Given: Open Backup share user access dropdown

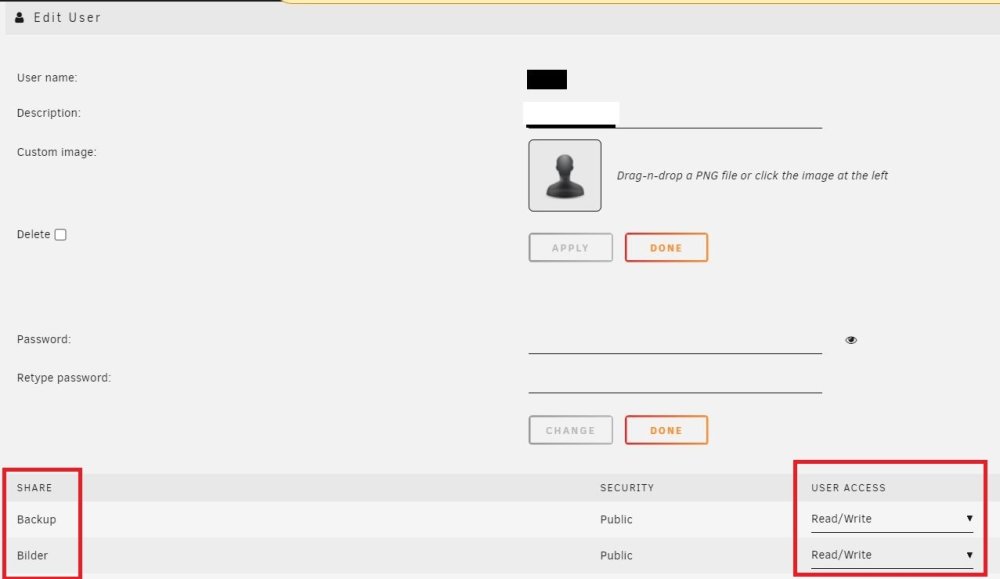Looking at the screenshot, I should (x=892, y=519).
